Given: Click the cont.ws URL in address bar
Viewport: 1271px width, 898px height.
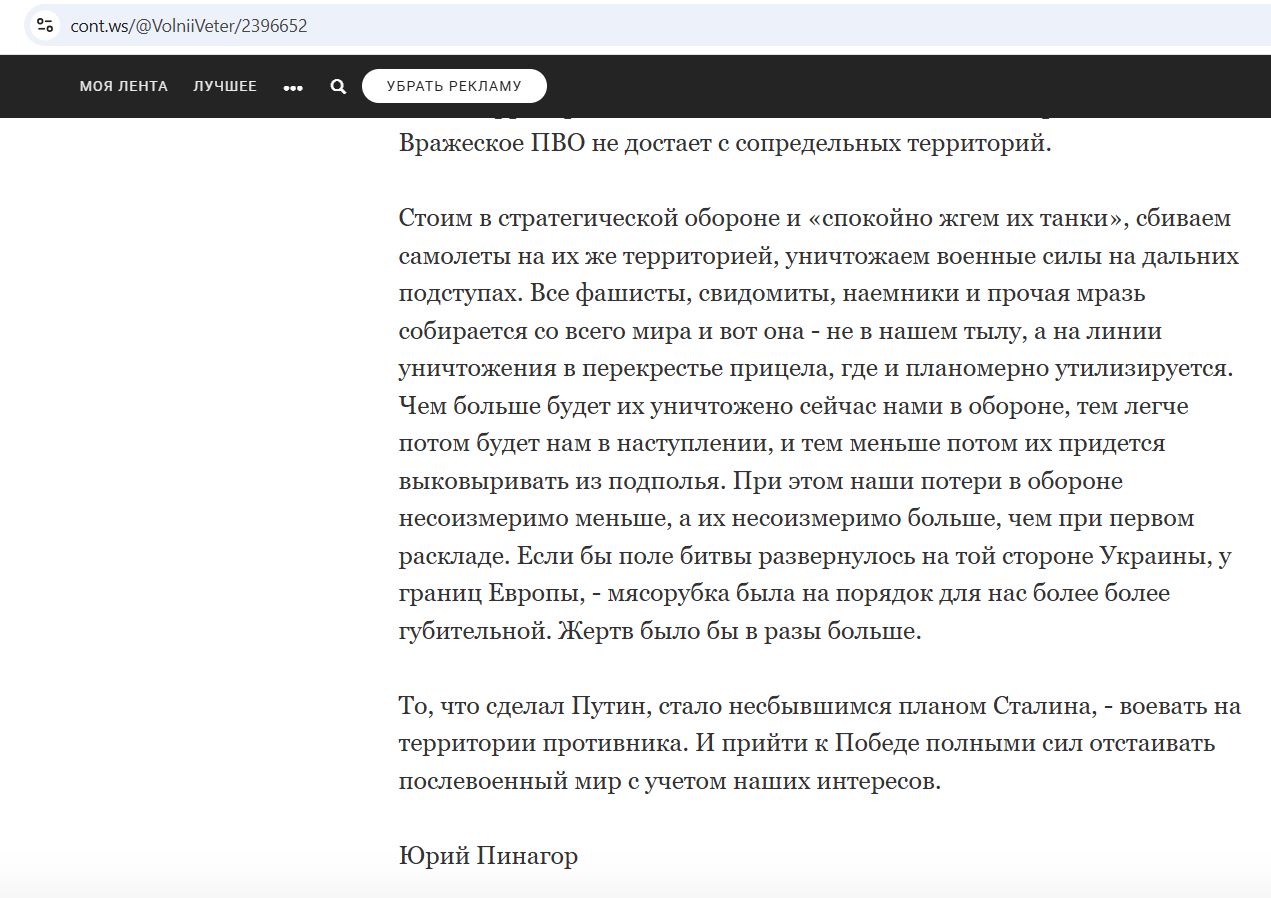Looking at the screenshot, I should click(189, 26).
